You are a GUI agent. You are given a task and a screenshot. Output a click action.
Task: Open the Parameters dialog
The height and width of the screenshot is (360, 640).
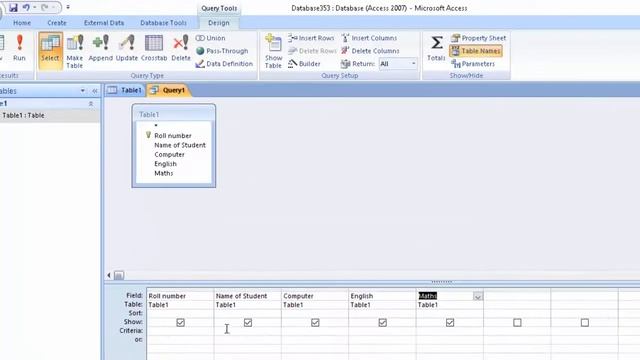pos(473,64)
